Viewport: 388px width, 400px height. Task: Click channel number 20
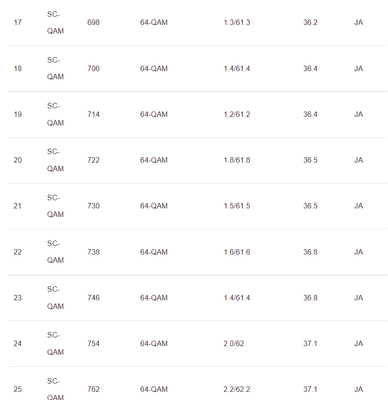[x=18, y=160]
